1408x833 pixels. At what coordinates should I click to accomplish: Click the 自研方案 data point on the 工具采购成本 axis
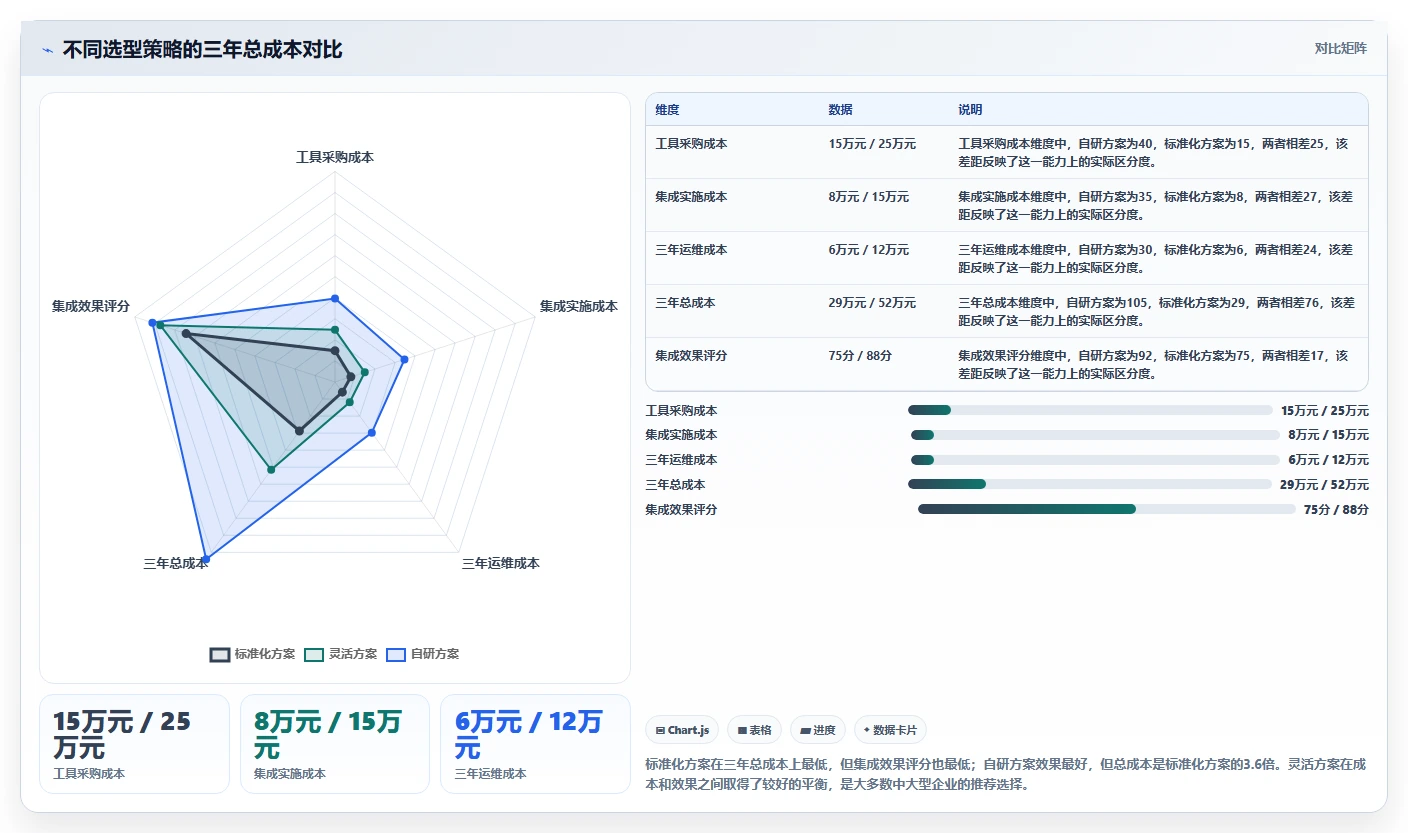[x=335, y=298]
